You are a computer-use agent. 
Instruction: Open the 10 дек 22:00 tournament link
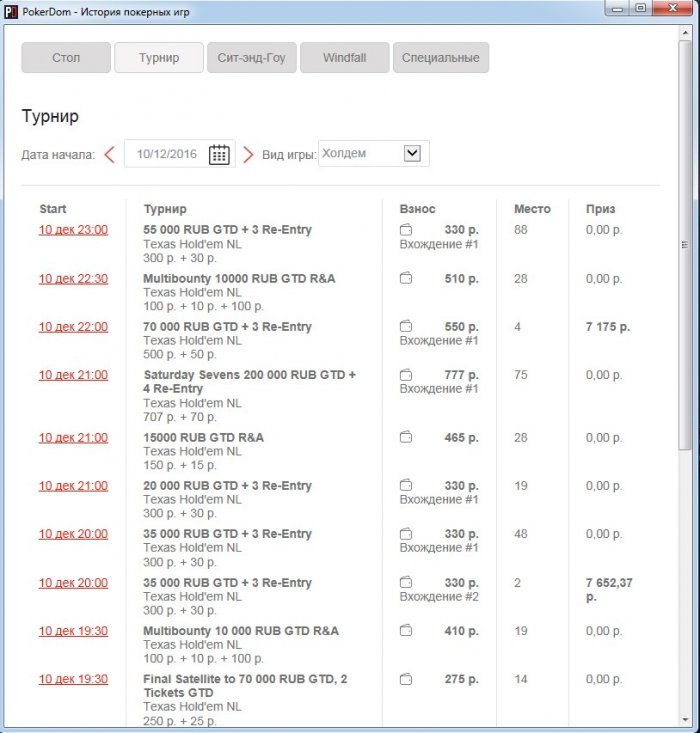[x=73, y=327]
